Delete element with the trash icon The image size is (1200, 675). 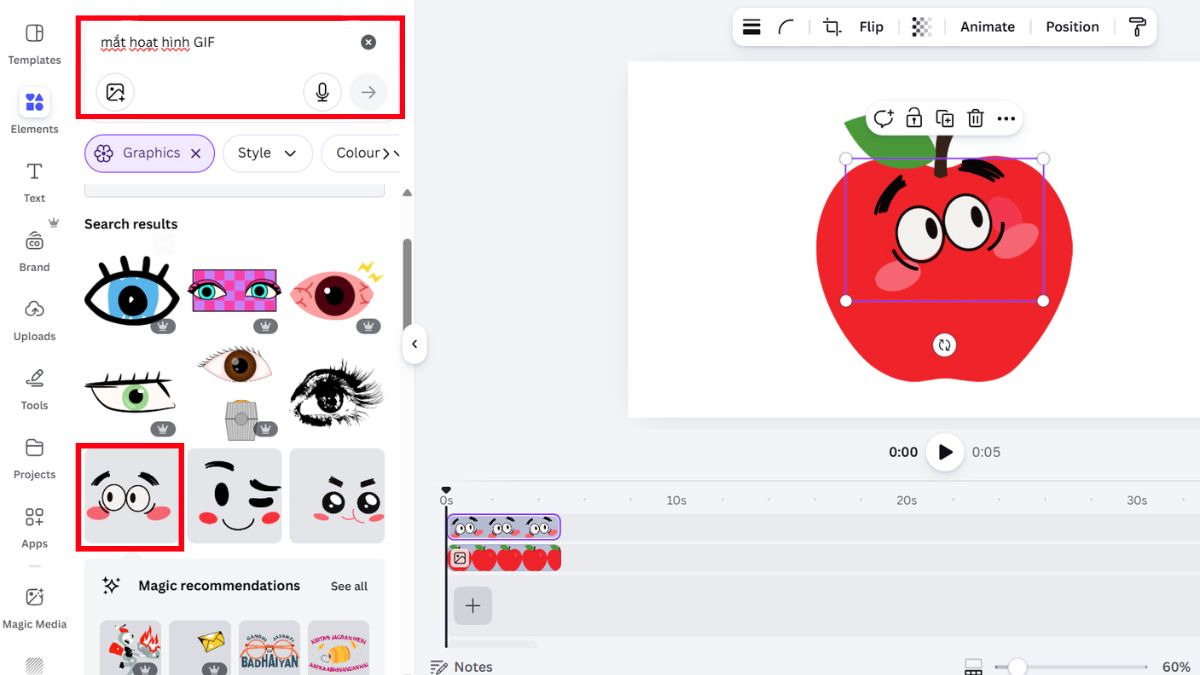click(975, 119)
